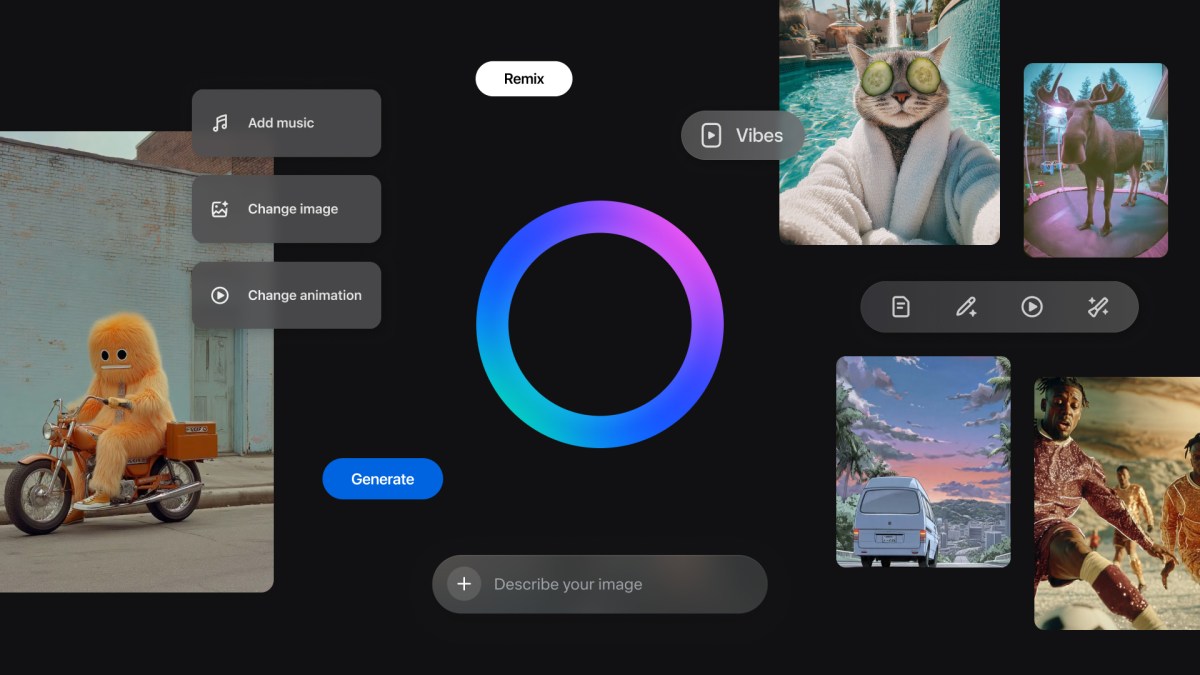Viewport: 1200px width, 675px height.
Task: Open the magic wand effects icon
Action: coord(1099,306)
